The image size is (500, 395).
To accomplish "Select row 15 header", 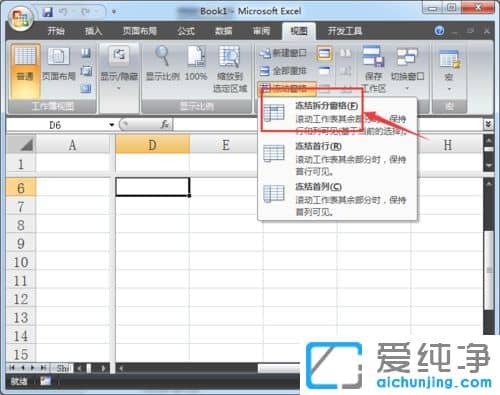I will tap(21, 354).
